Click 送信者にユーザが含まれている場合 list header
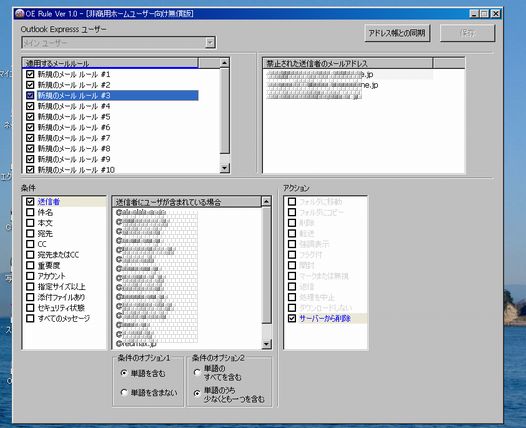The height and width of the screenshot is (428, 526). click(x=187, y=202)
